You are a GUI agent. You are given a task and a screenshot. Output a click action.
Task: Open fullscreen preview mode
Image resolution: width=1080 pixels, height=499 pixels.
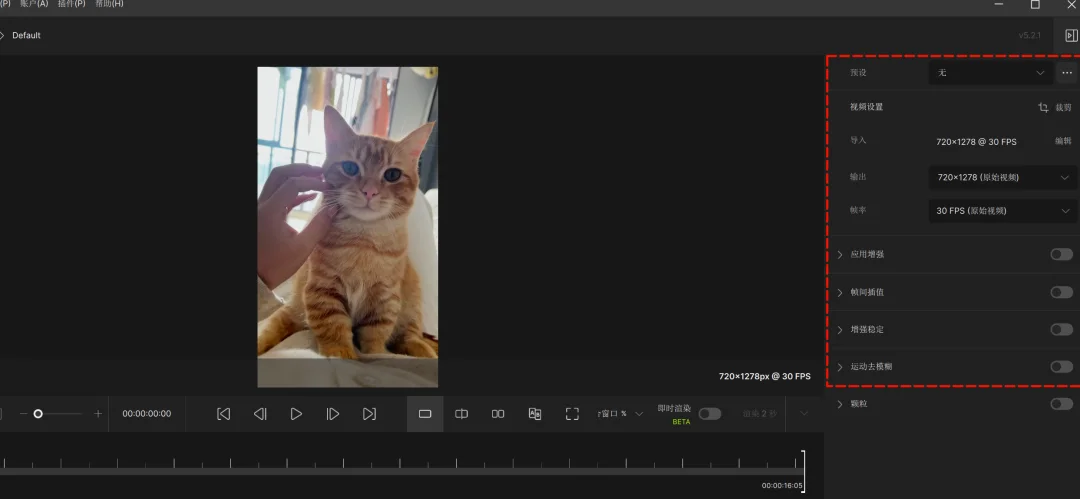(x=572, y=414)
